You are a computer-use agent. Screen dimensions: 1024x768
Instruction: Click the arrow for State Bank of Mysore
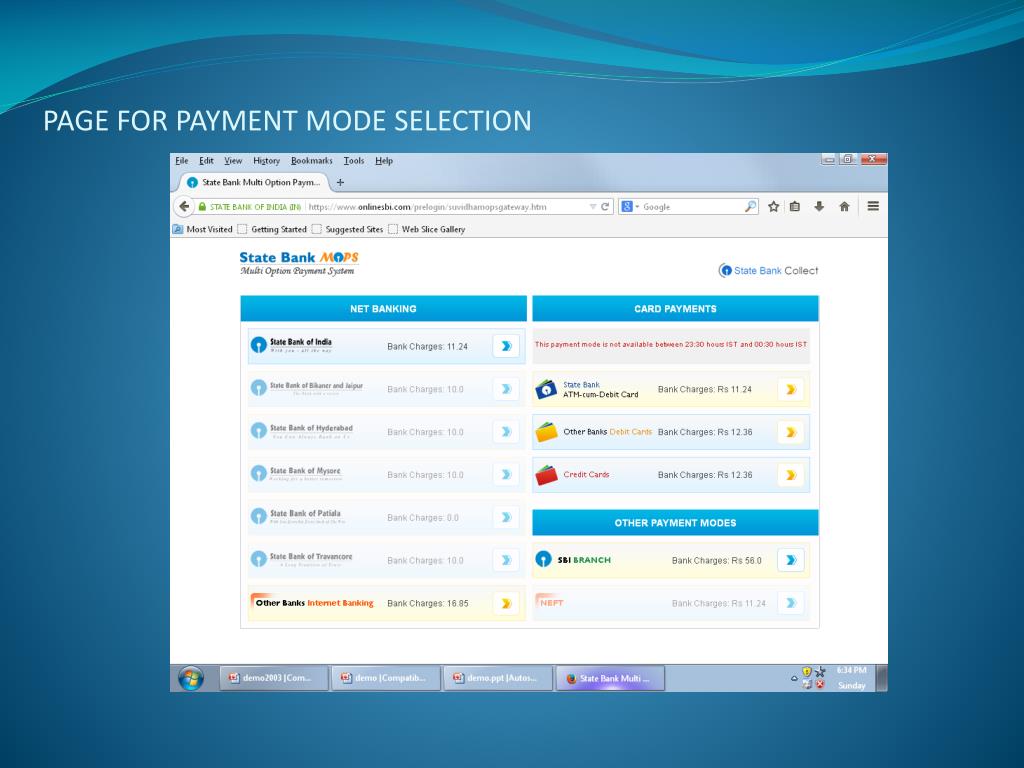pos(506,475)
